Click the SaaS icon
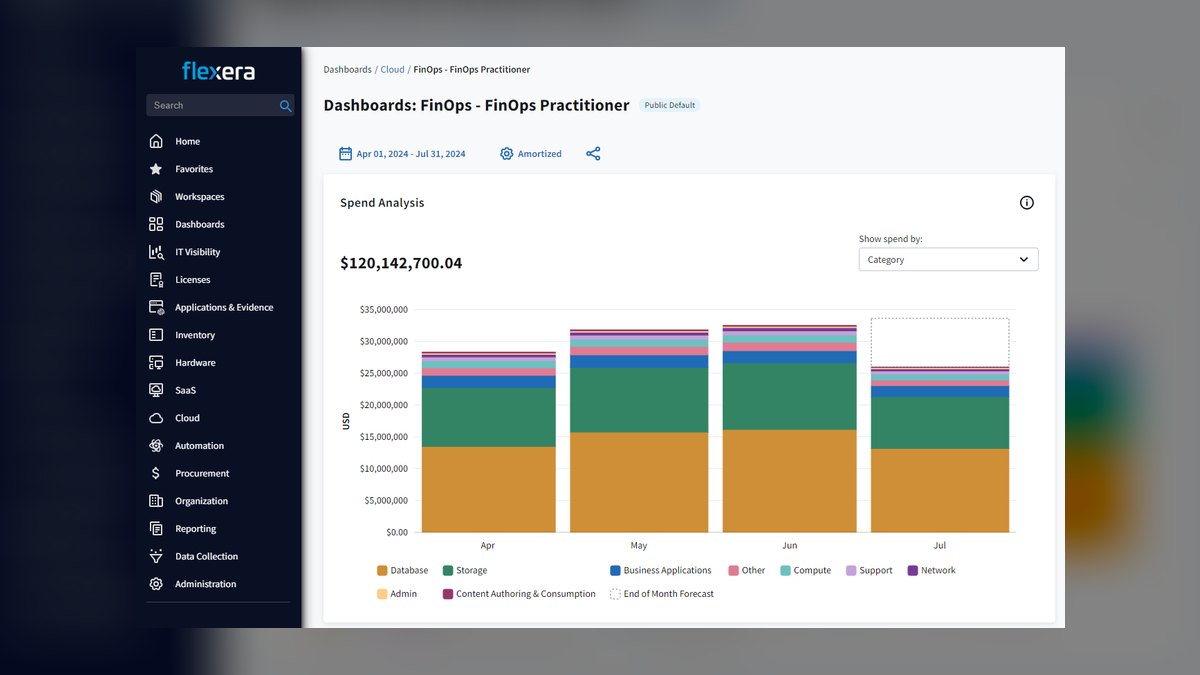 (156, 390)
